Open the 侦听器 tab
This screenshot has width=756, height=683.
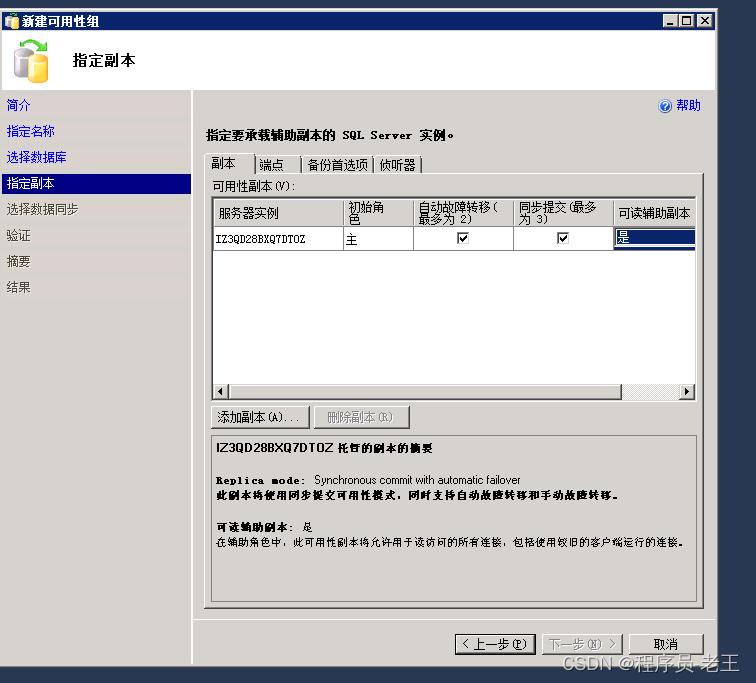coord(397,165)
